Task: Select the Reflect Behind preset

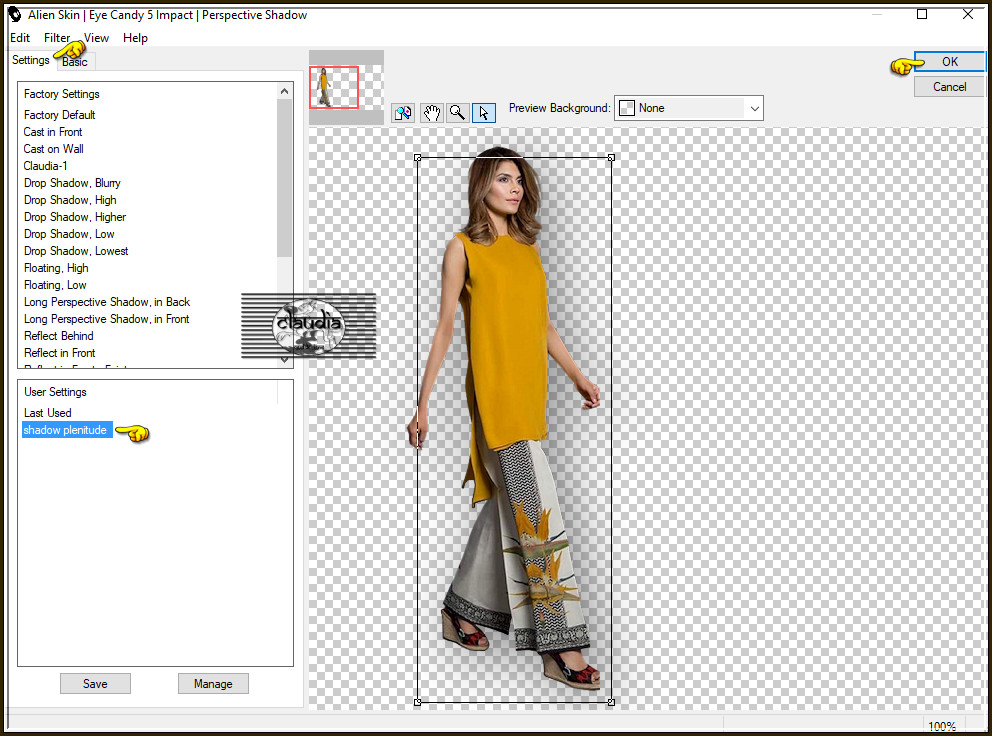Action: 59,336
